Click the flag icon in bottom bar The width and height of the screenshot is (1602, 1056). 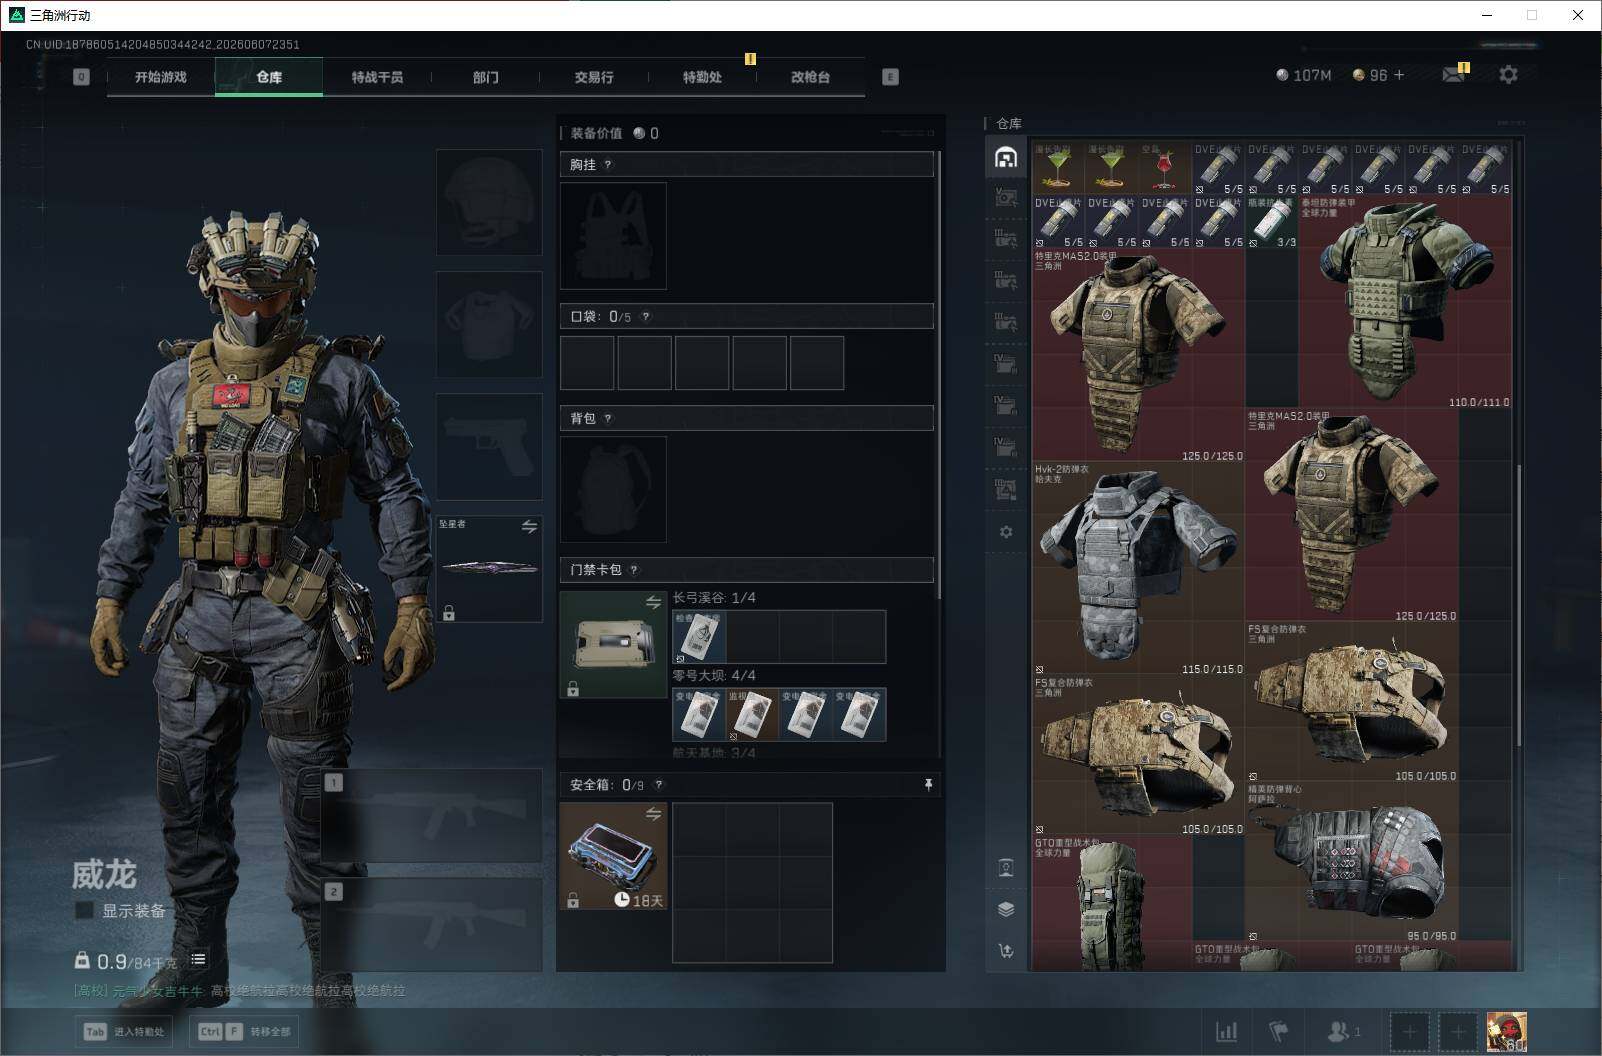coord(1278,1031)
